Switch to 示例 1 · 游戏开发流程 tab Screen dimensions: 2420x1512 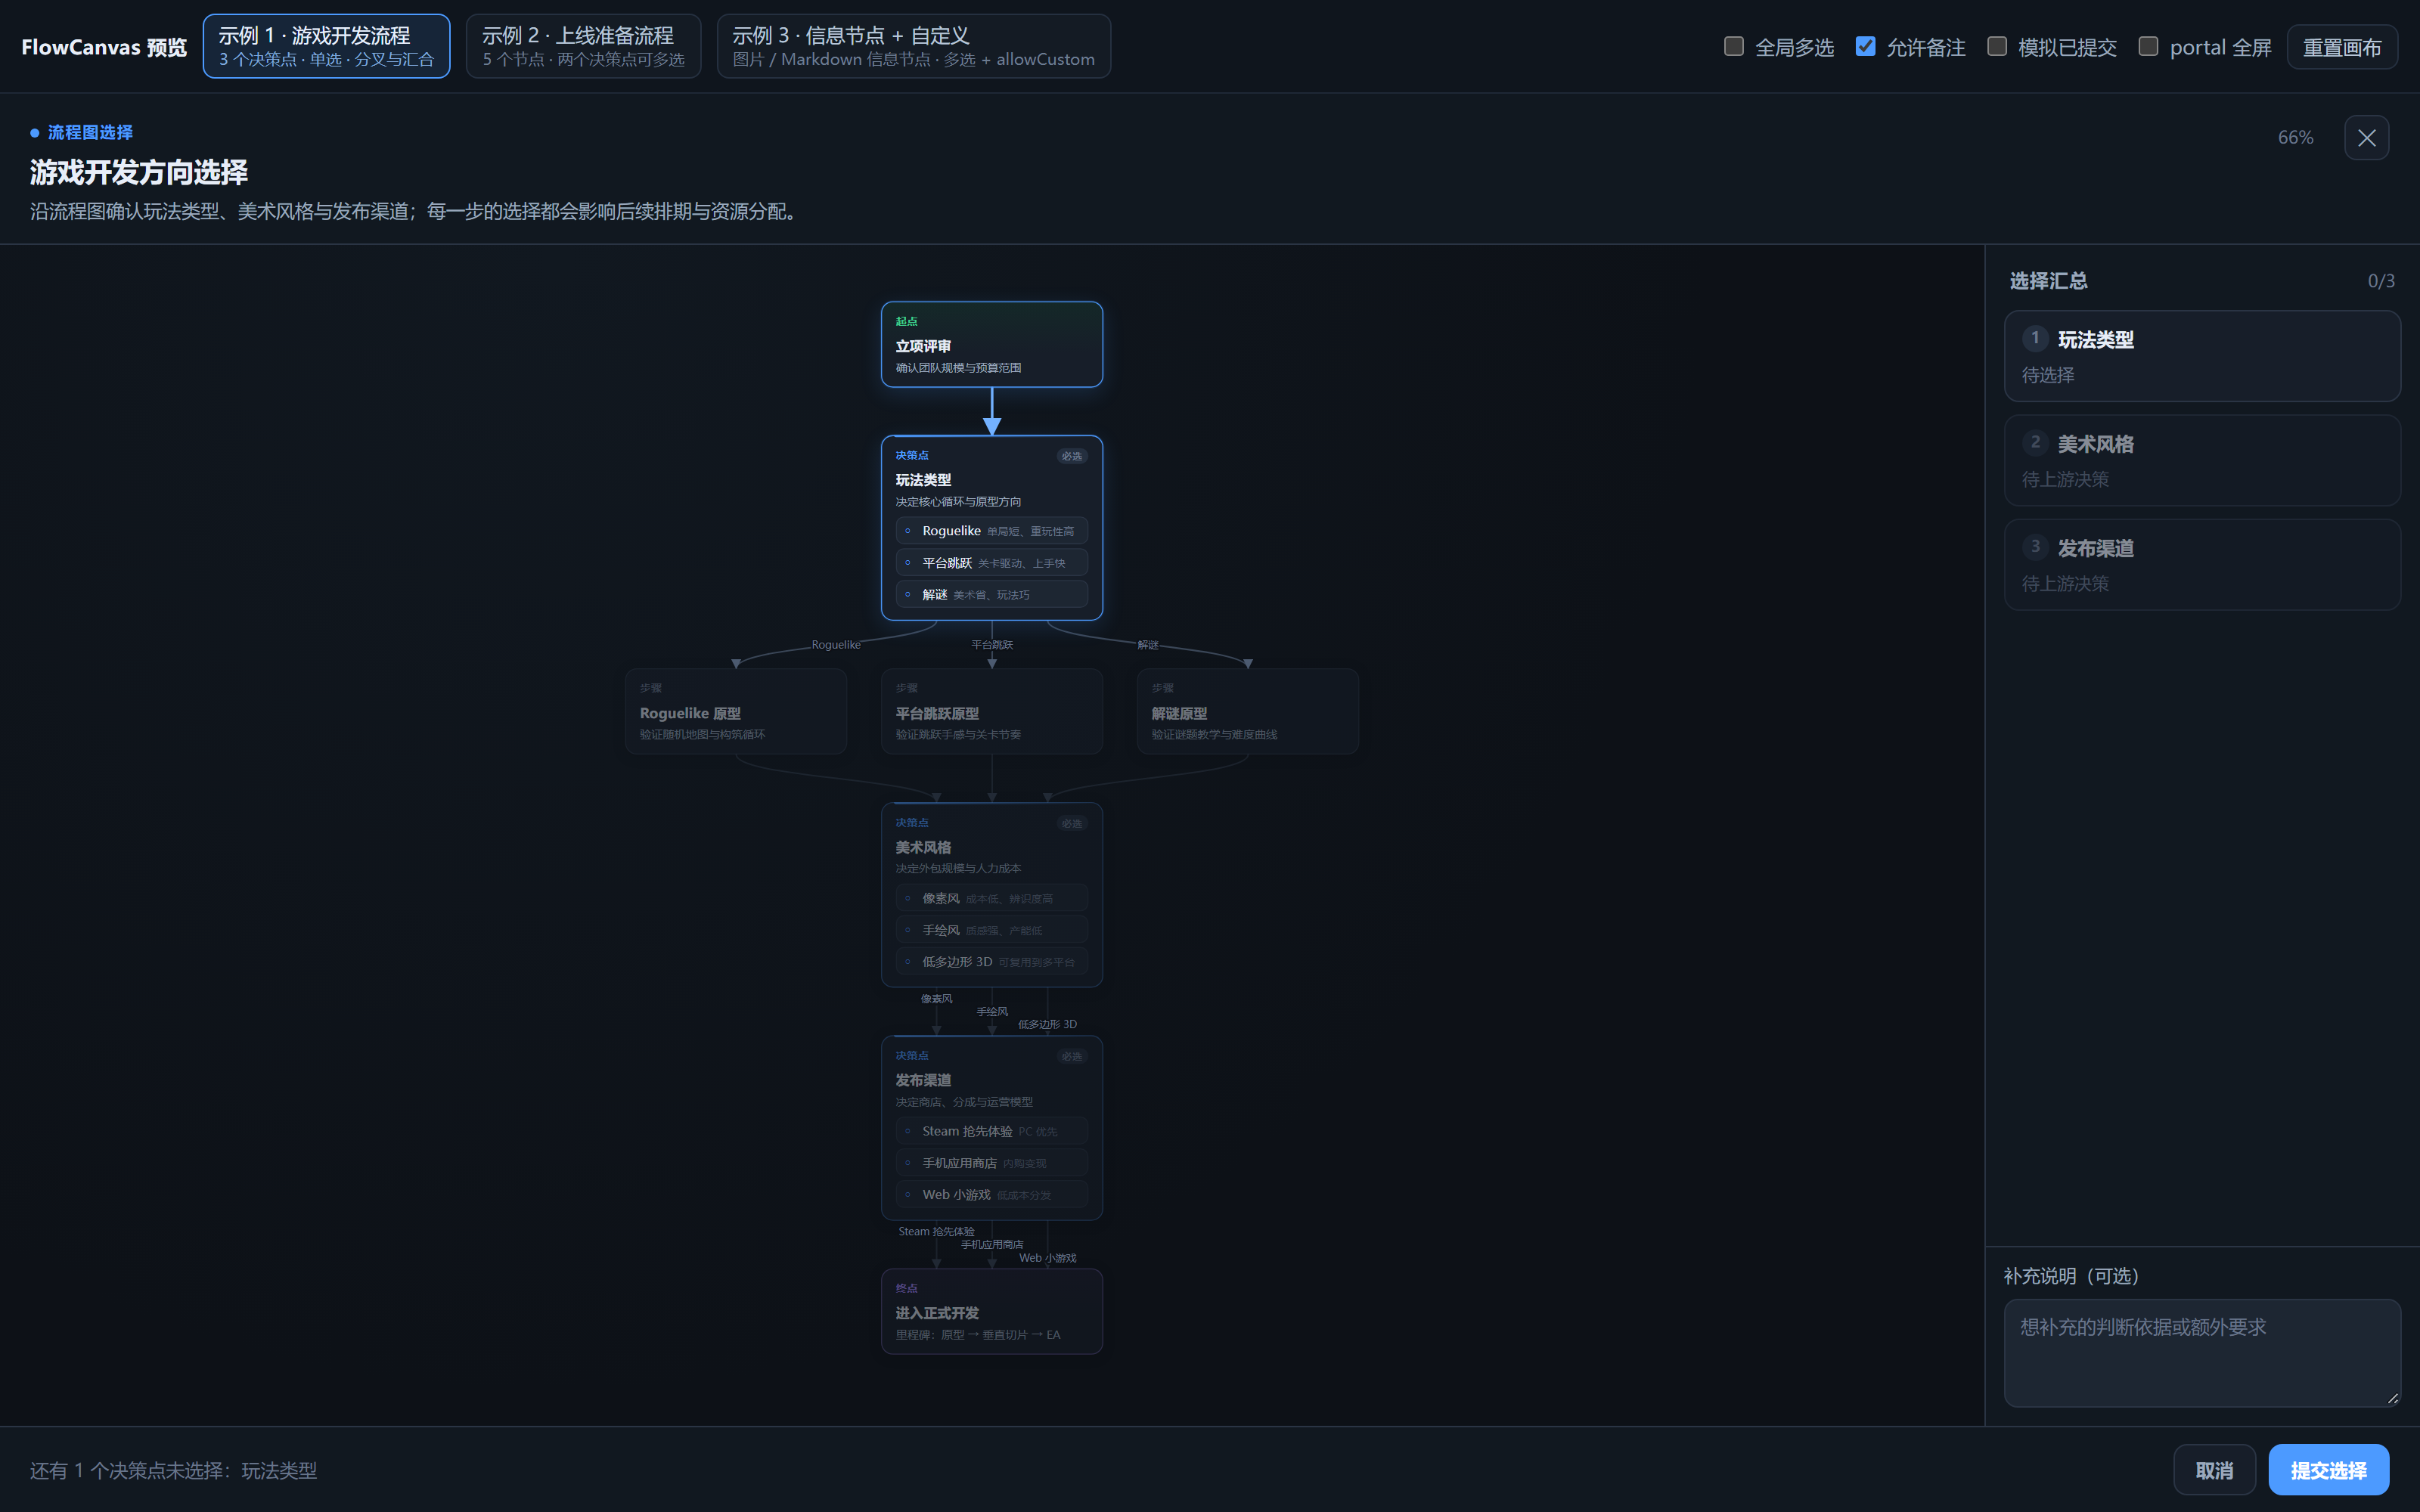point(326,46)
